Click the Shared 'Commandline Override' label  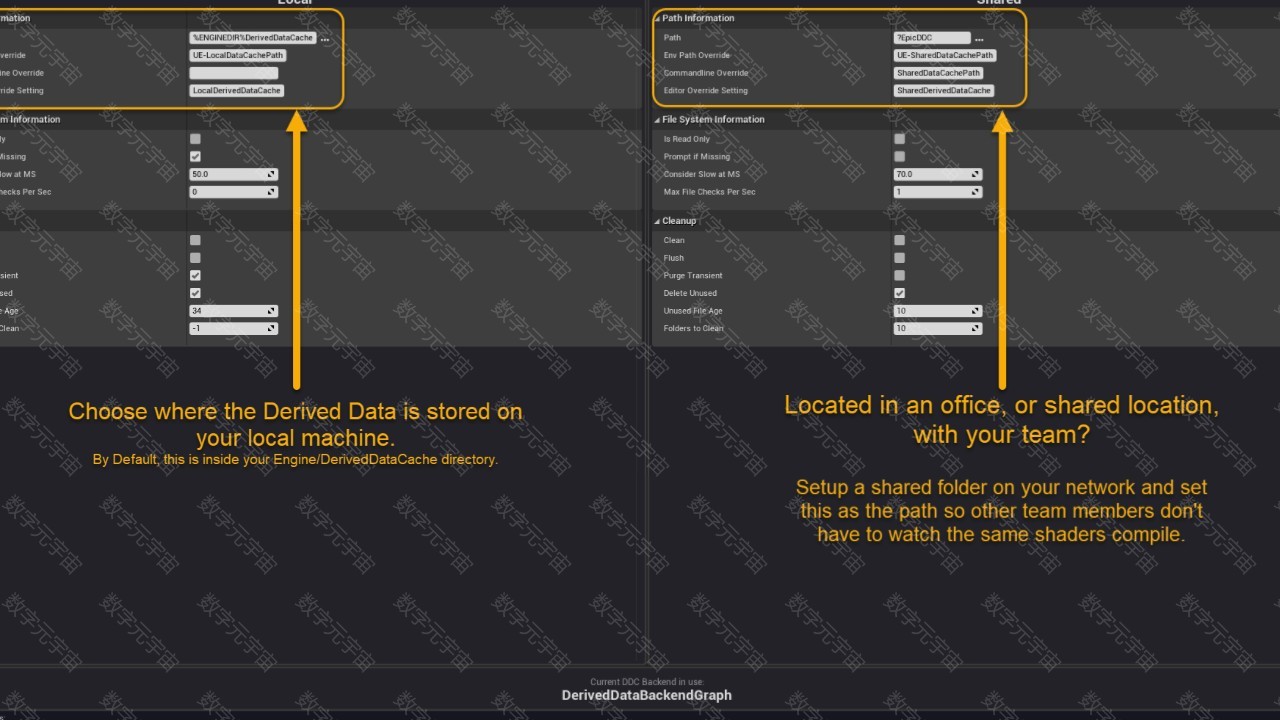pyautogui.click(x=706, y=73)
